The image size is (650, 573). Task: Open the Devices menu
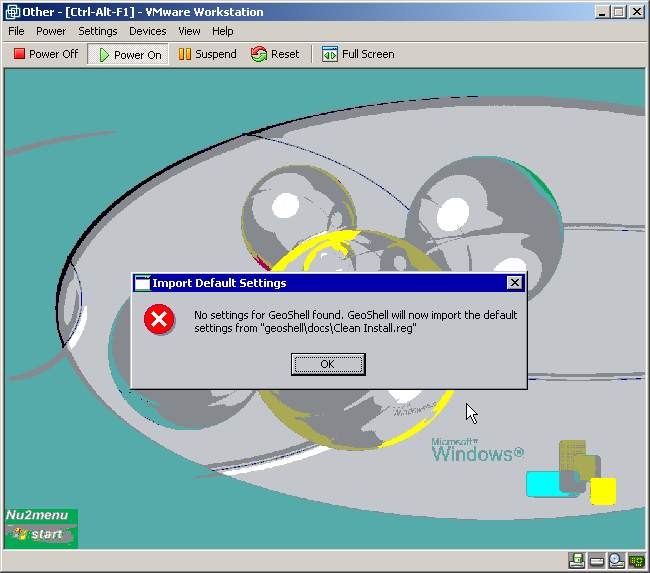tap(148, 31)
